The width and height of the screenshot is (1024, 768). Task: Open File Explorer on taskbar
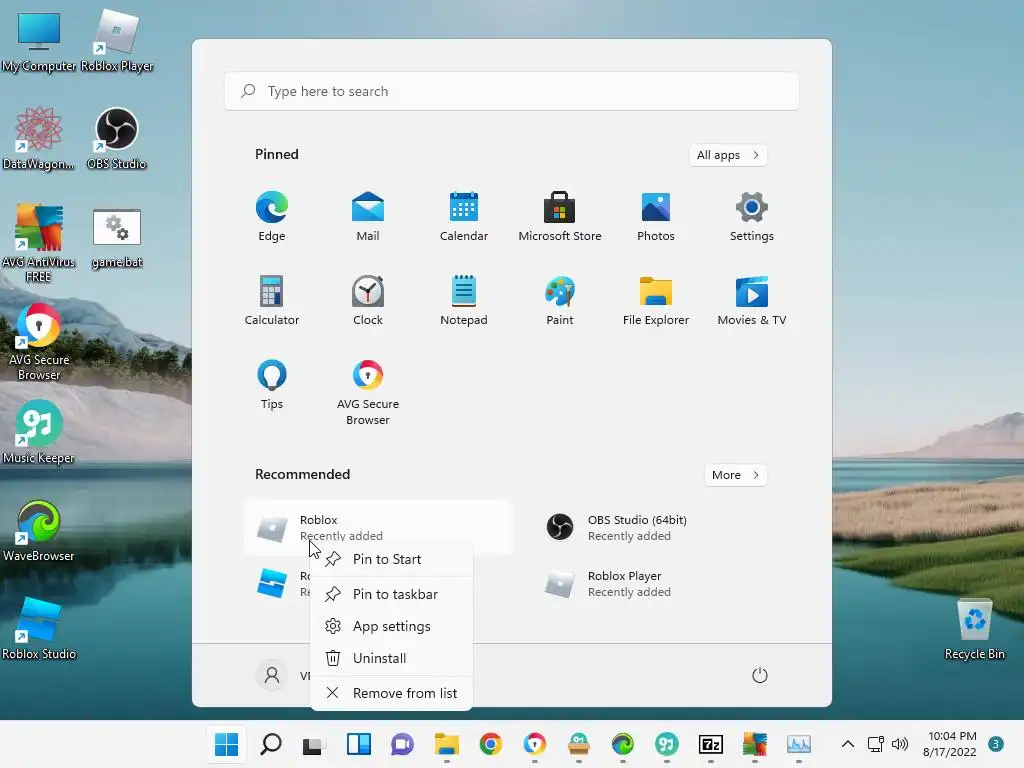(447, 744)
